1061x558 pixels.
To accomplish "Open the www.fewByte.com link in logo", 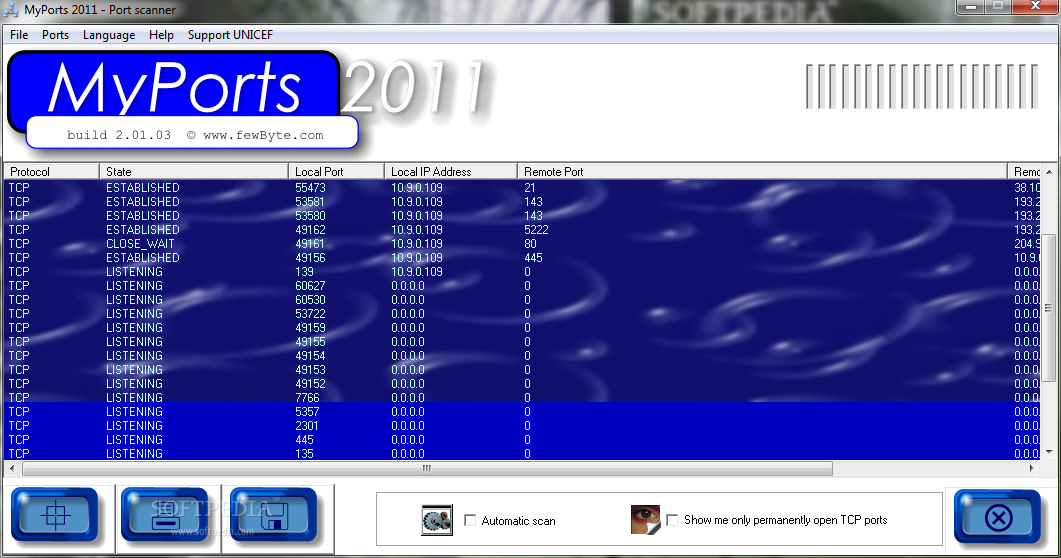I will (263, 135).
